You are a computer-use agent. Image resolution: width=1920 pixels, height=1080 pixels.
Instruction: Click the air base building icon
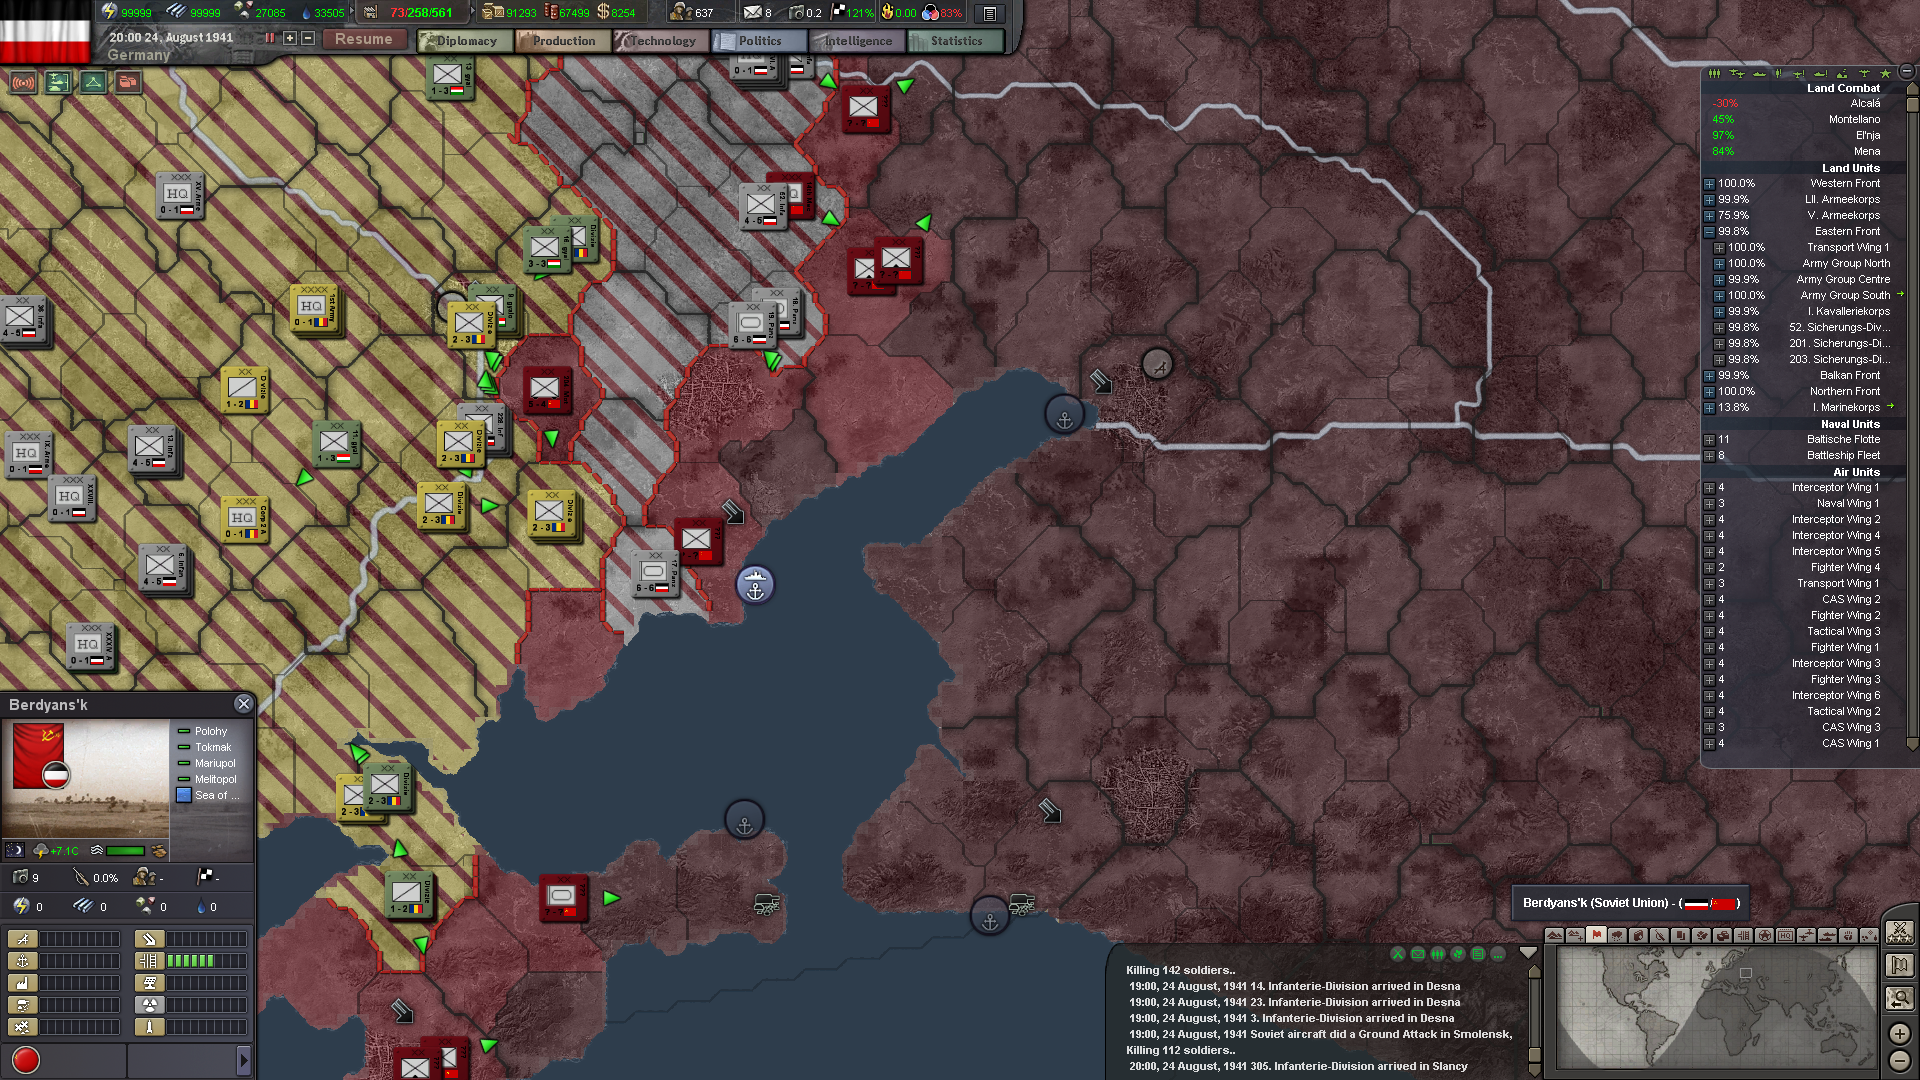tap(22, 939)
